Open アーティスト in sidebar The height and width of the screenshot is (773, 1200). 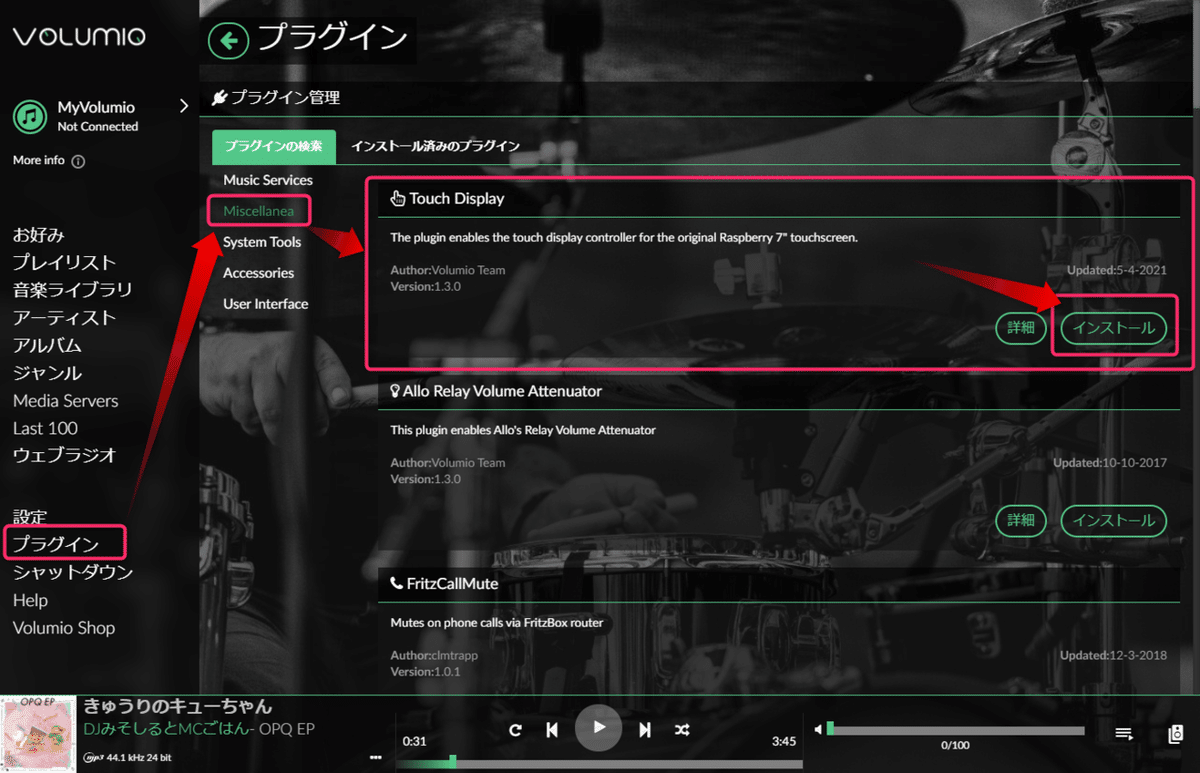click(65, 318)
